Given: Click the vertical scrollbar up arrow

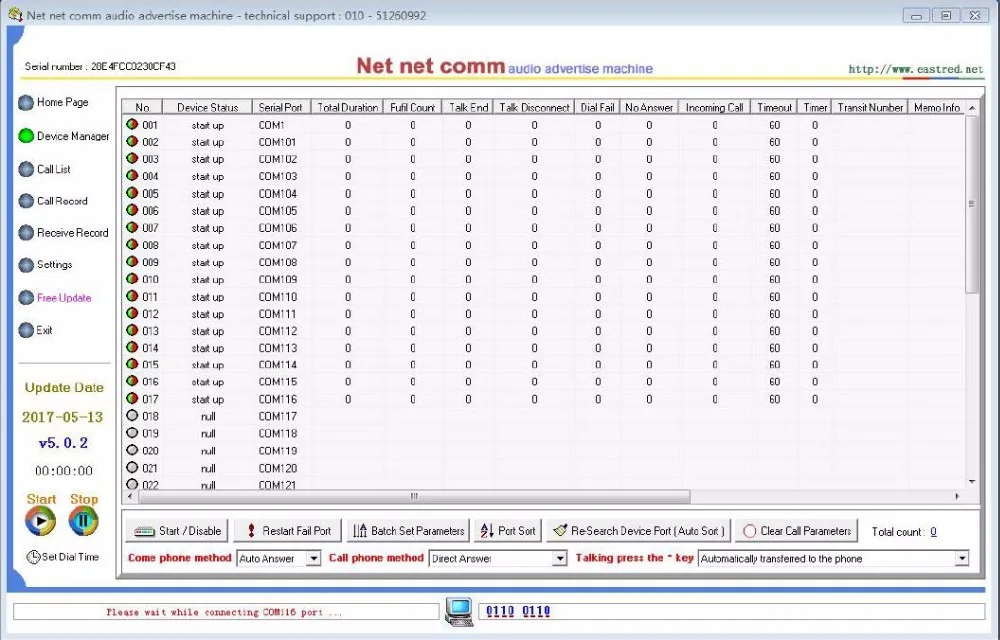Looking at the screenshot, I should click(x=972, y=108).
